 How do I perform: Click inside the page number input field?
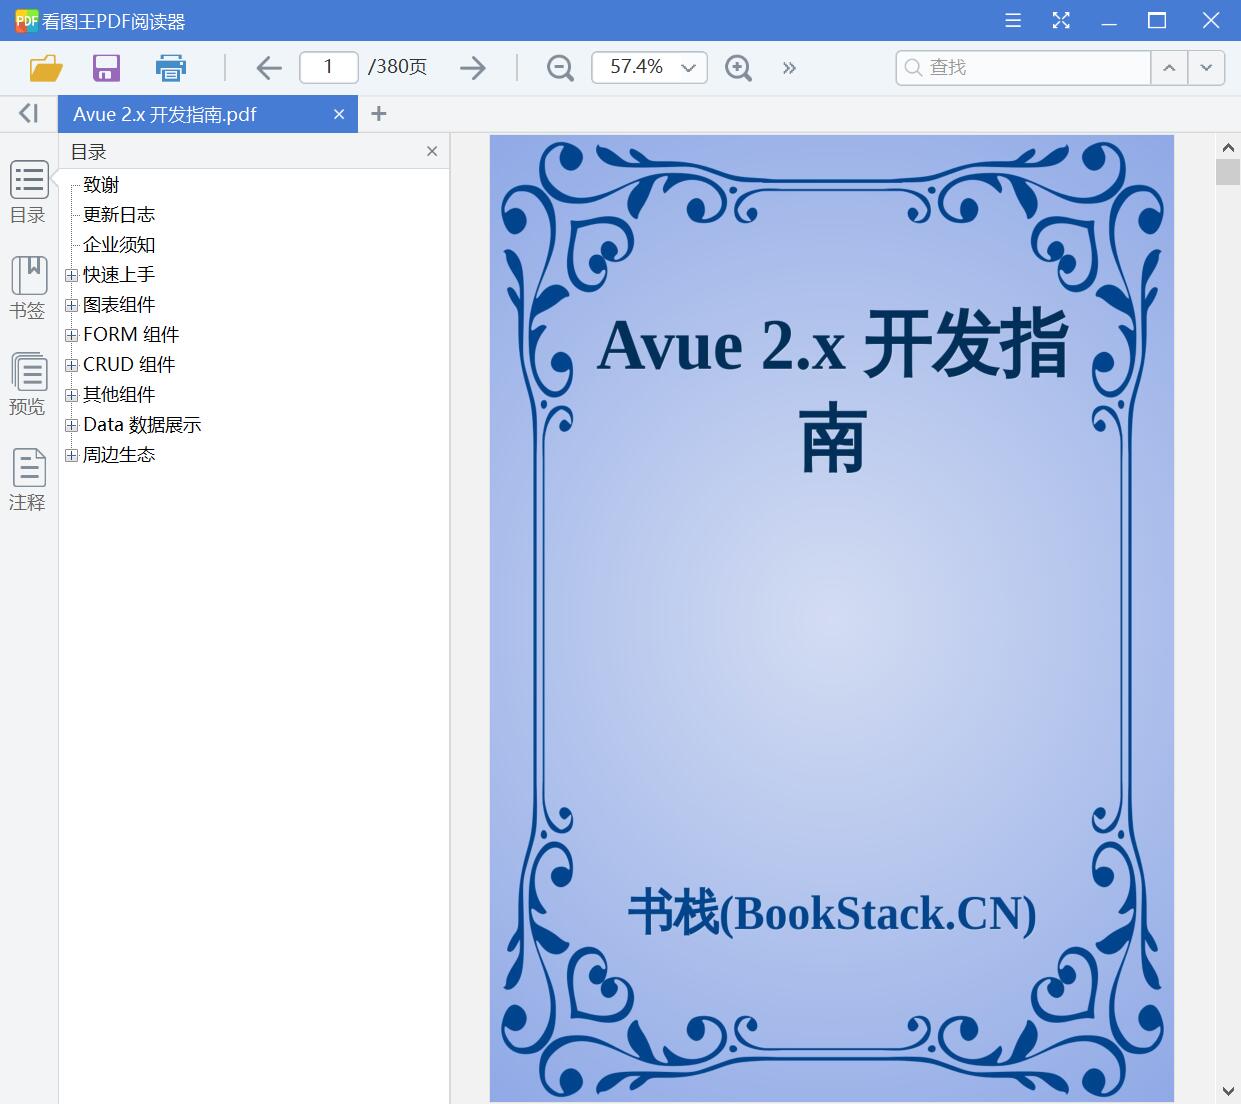point(328,67)
